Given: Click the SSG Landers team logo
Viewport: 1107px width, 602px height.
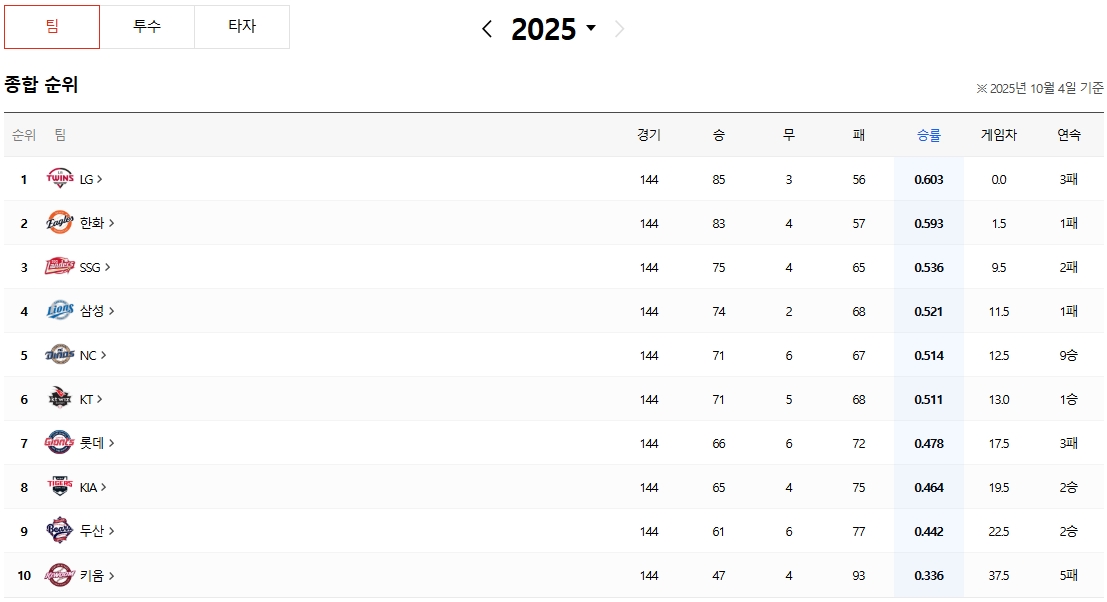Looking at the screenshot, I should click(x=60, y=267).
